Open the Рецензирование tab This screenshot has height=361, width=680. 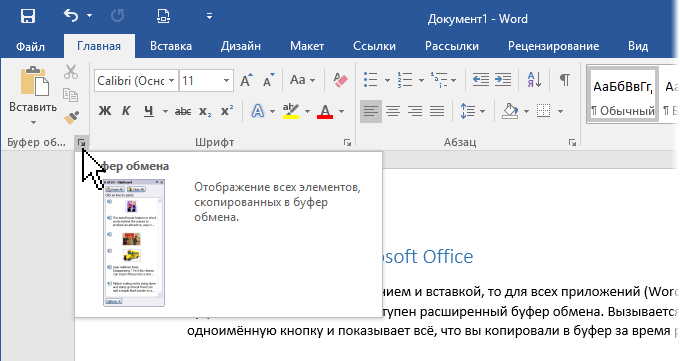pyautogui.click(x=553, y=46)
